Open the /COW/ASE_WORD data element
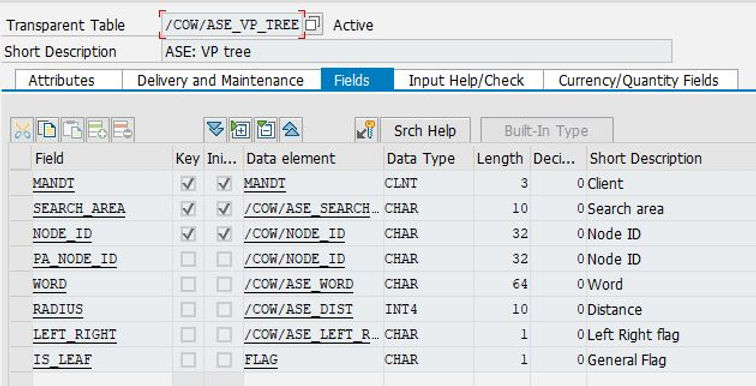This screenshot has height=386, width=756. [x=298, y=284]
